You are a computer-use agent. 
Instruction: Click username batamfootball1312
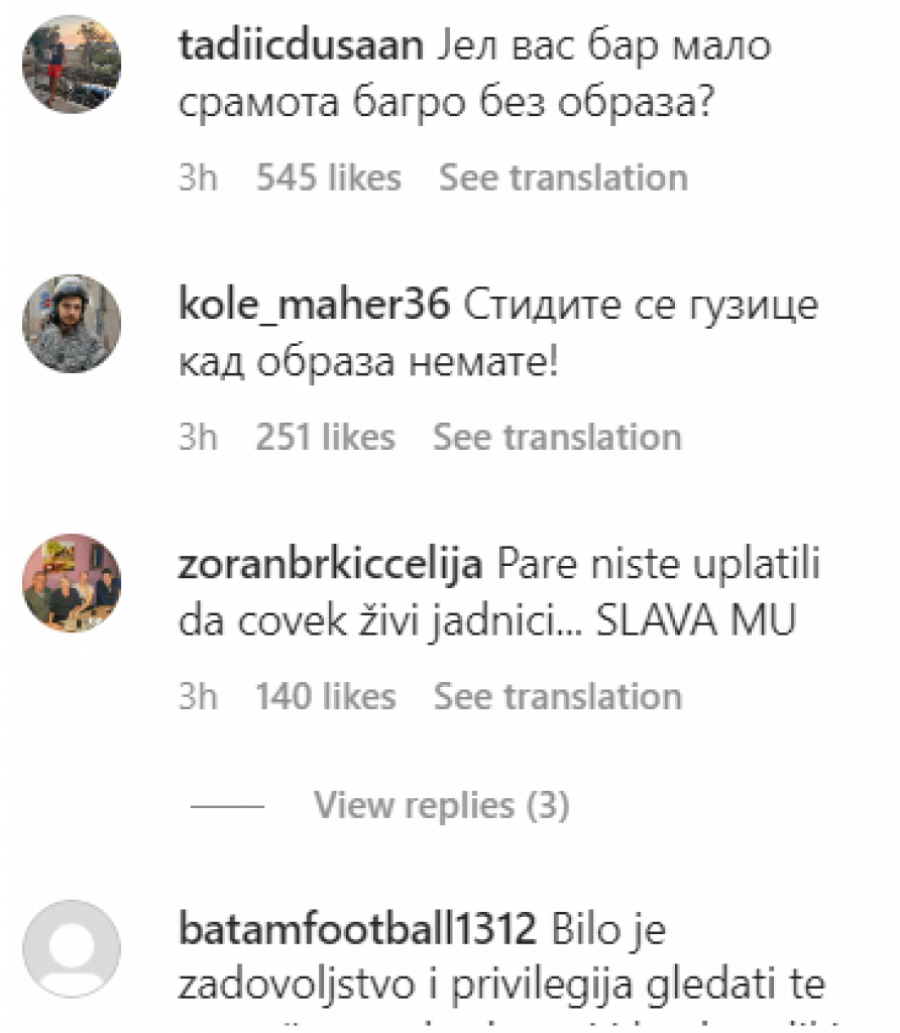point(357,930)
